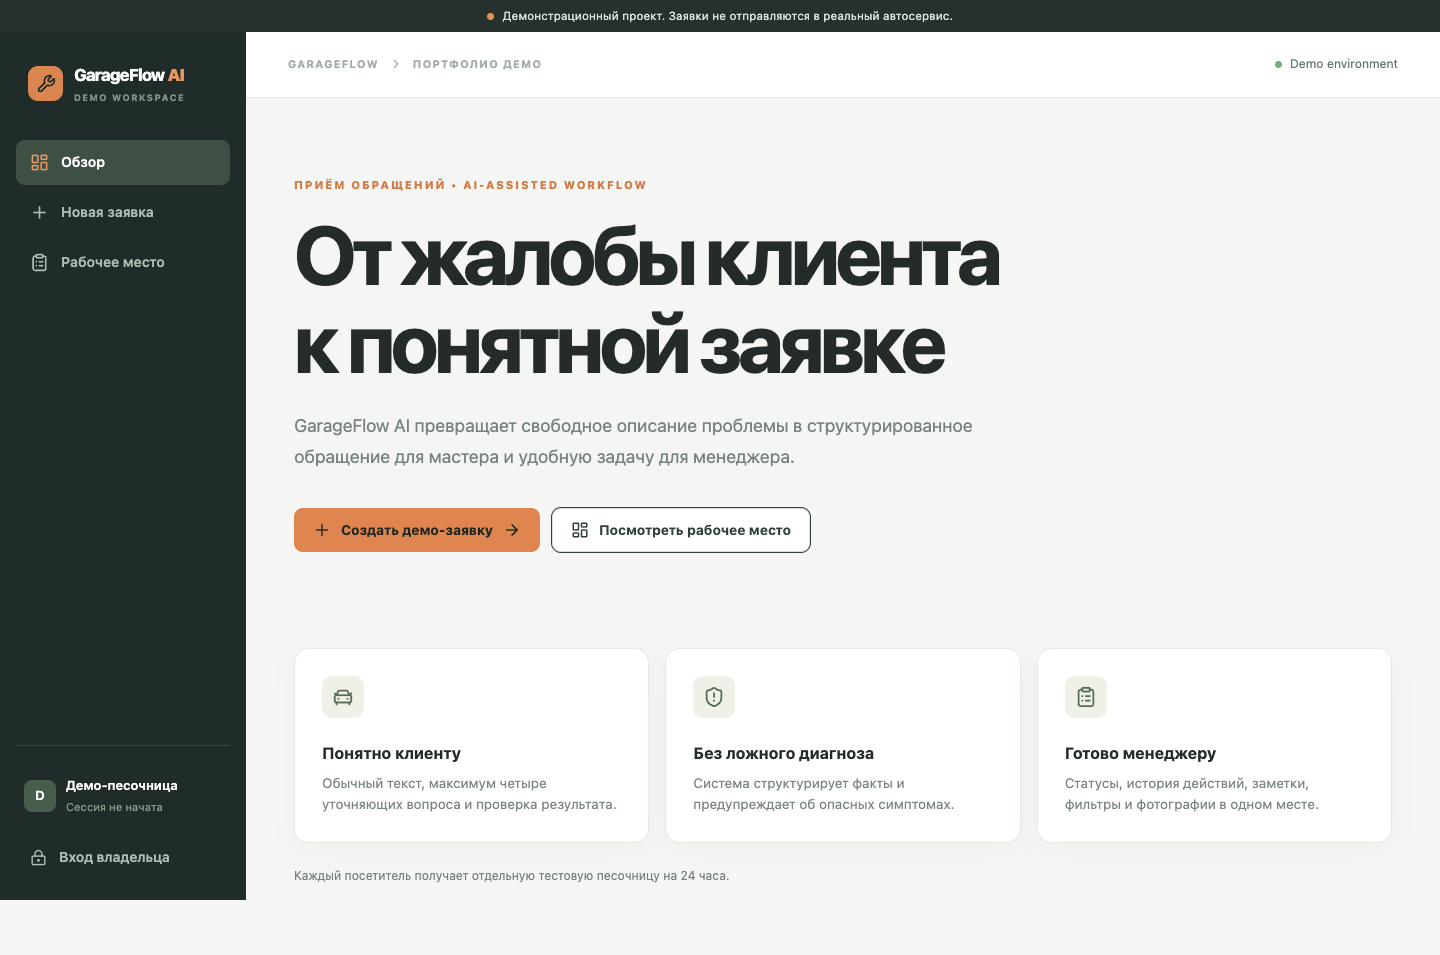Image resolution: width=1440 pixels, height=955 pixels.
Task: Click the ПОРТФОЛИО ДЕМО breadcrumb
Action: pyautogui.click(x=477, y=64)
